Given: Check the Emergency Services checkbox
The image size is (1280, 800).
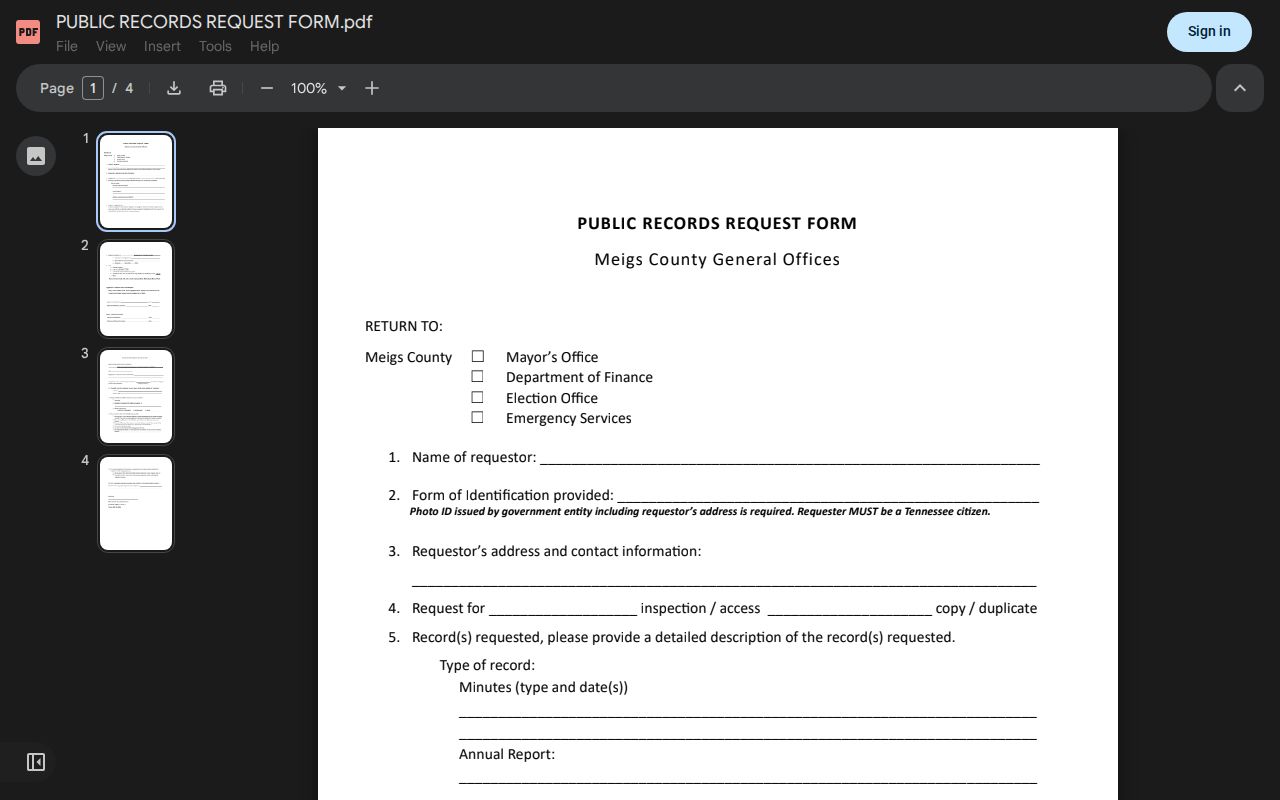Looking at the screenshot, I should [478, 417].
